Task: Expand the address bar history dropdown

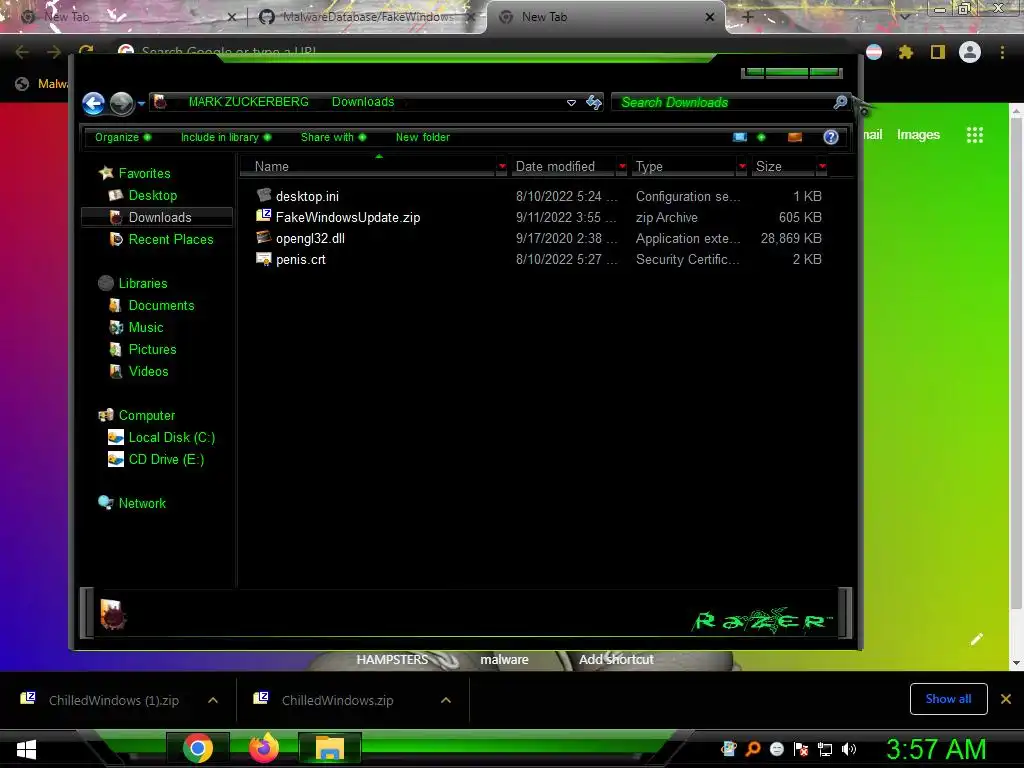Action: [571, 103]
